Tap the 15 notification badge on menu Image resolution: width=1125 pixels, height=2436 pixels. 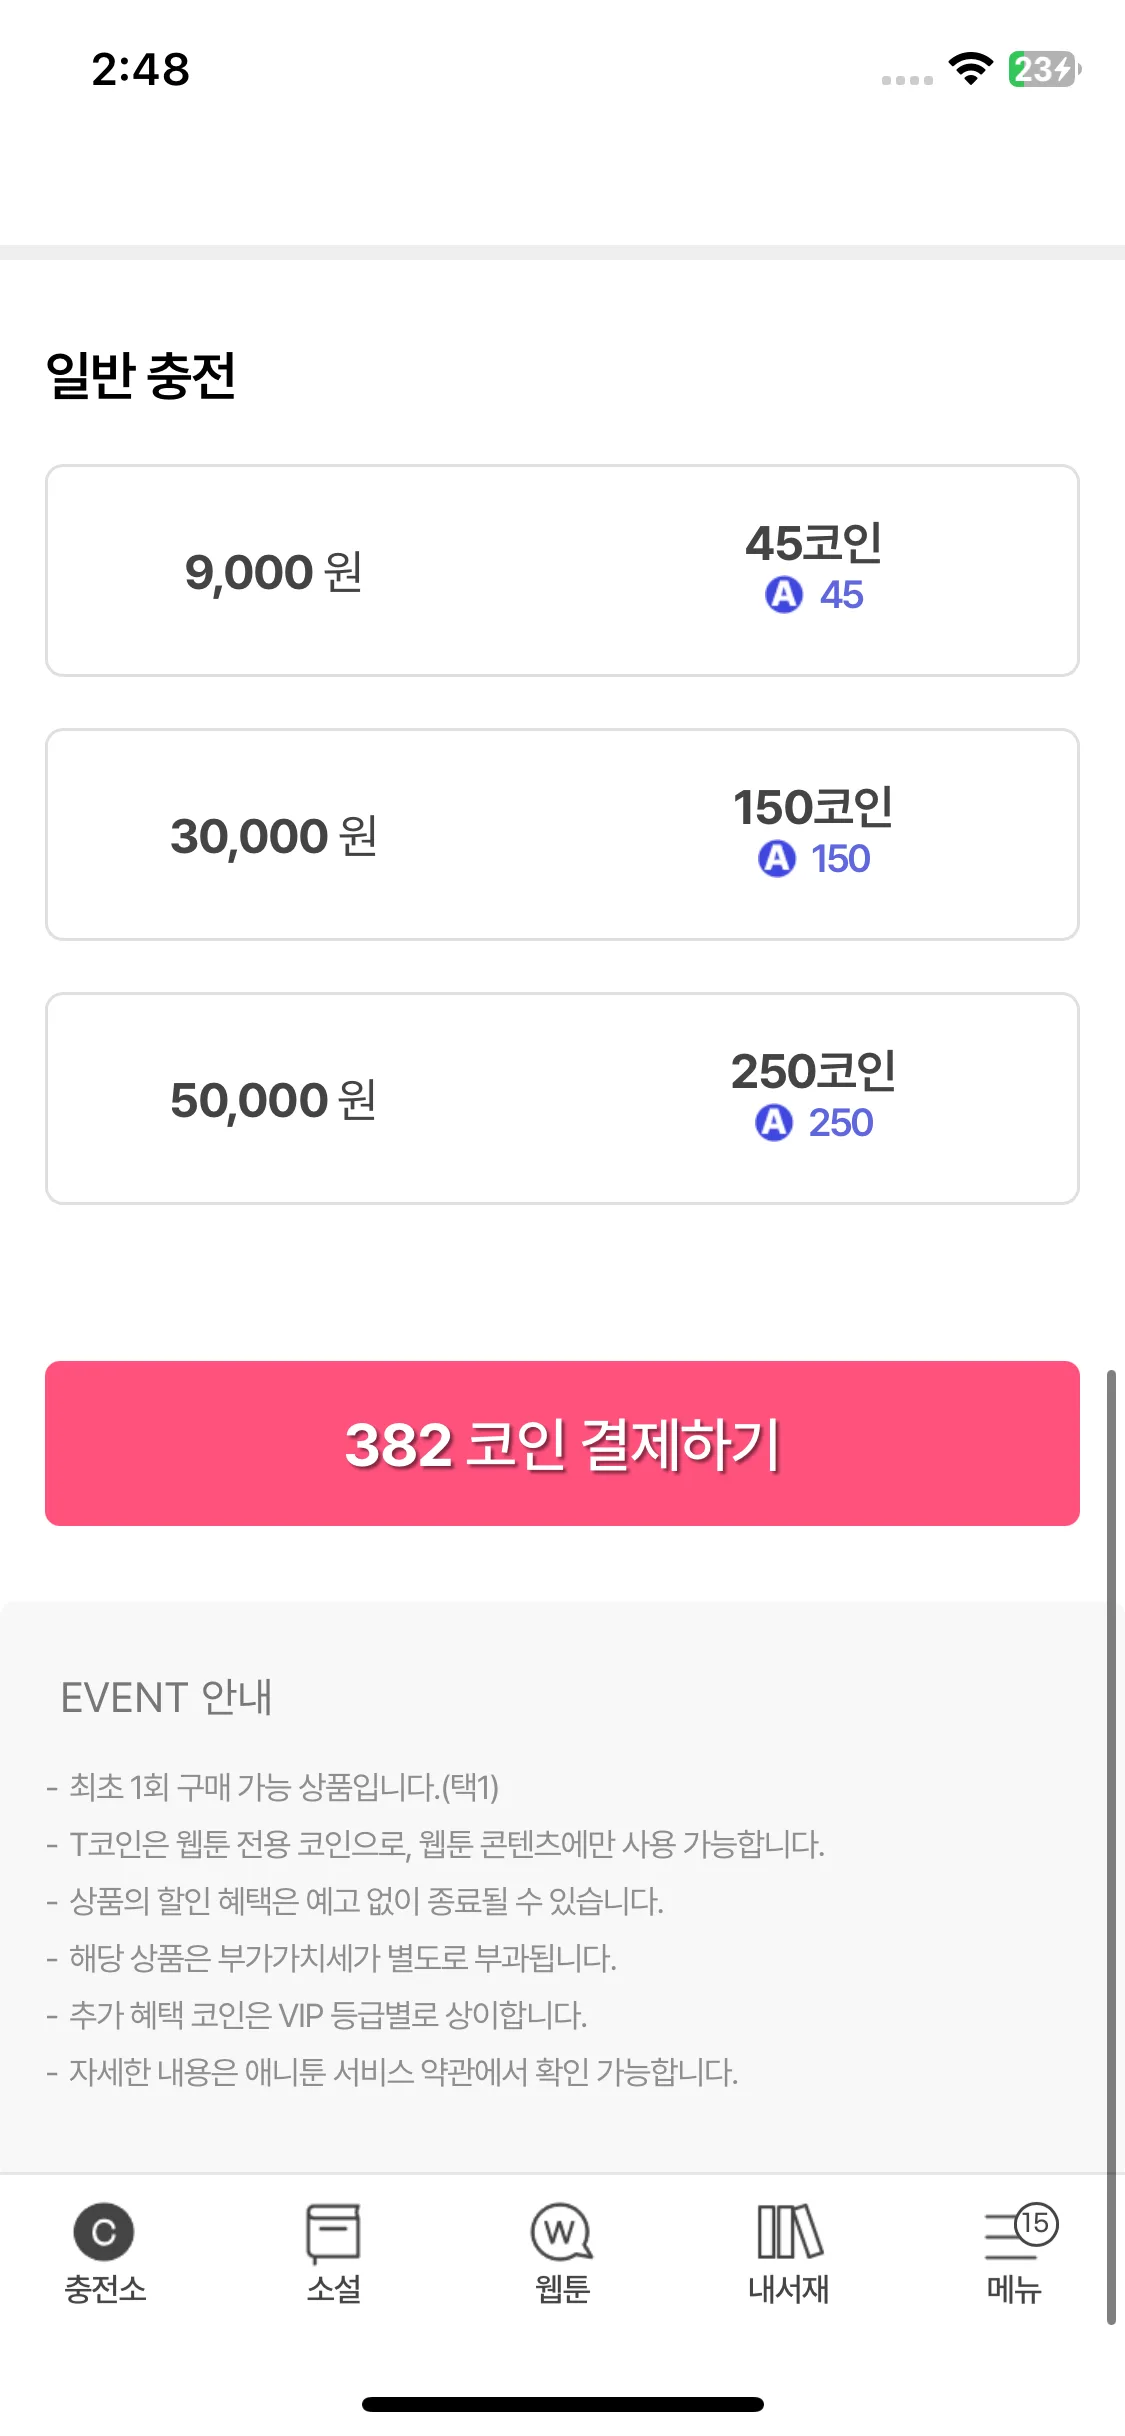(1036, 2223)
